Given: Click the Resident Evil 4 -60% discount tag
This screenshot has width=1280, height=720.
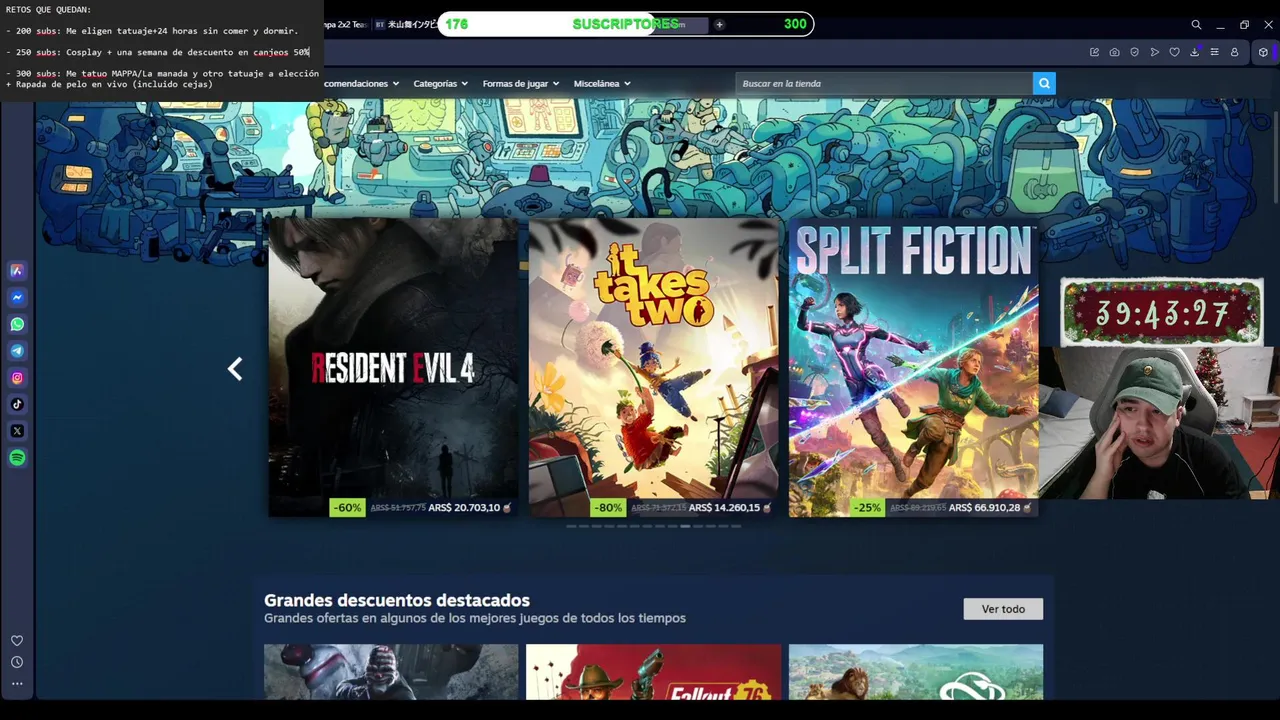Looking at the screenshot, I should pos(347,508).
